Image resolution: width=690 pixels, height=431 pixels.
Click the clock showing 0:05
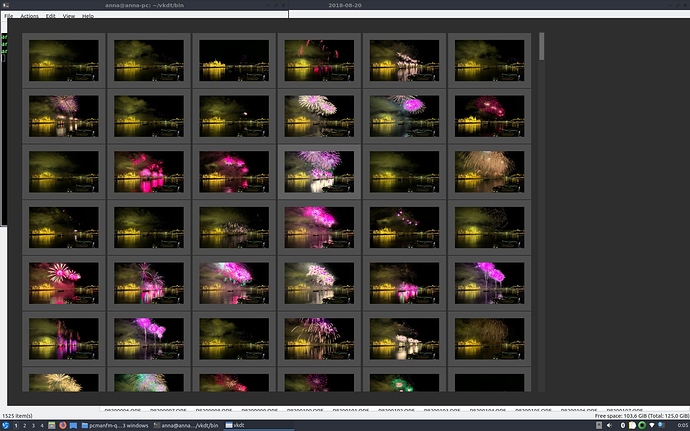677,425
